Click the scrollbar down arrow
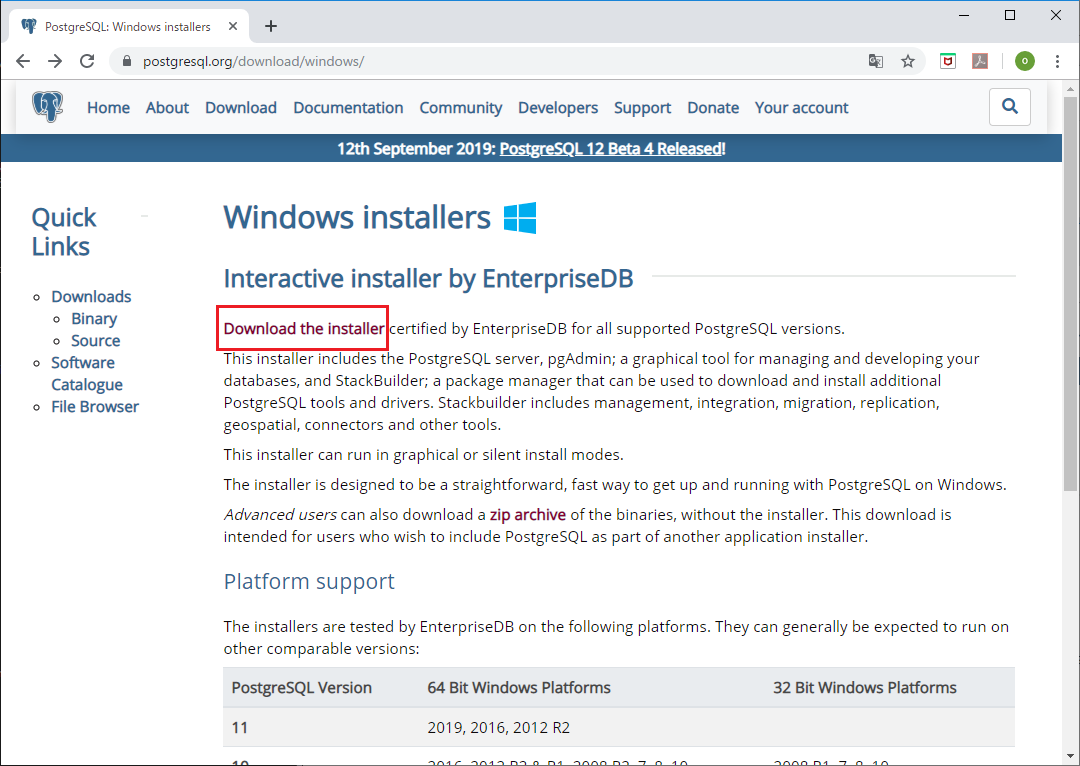Screen dimensions: 1080x766 1070,757
